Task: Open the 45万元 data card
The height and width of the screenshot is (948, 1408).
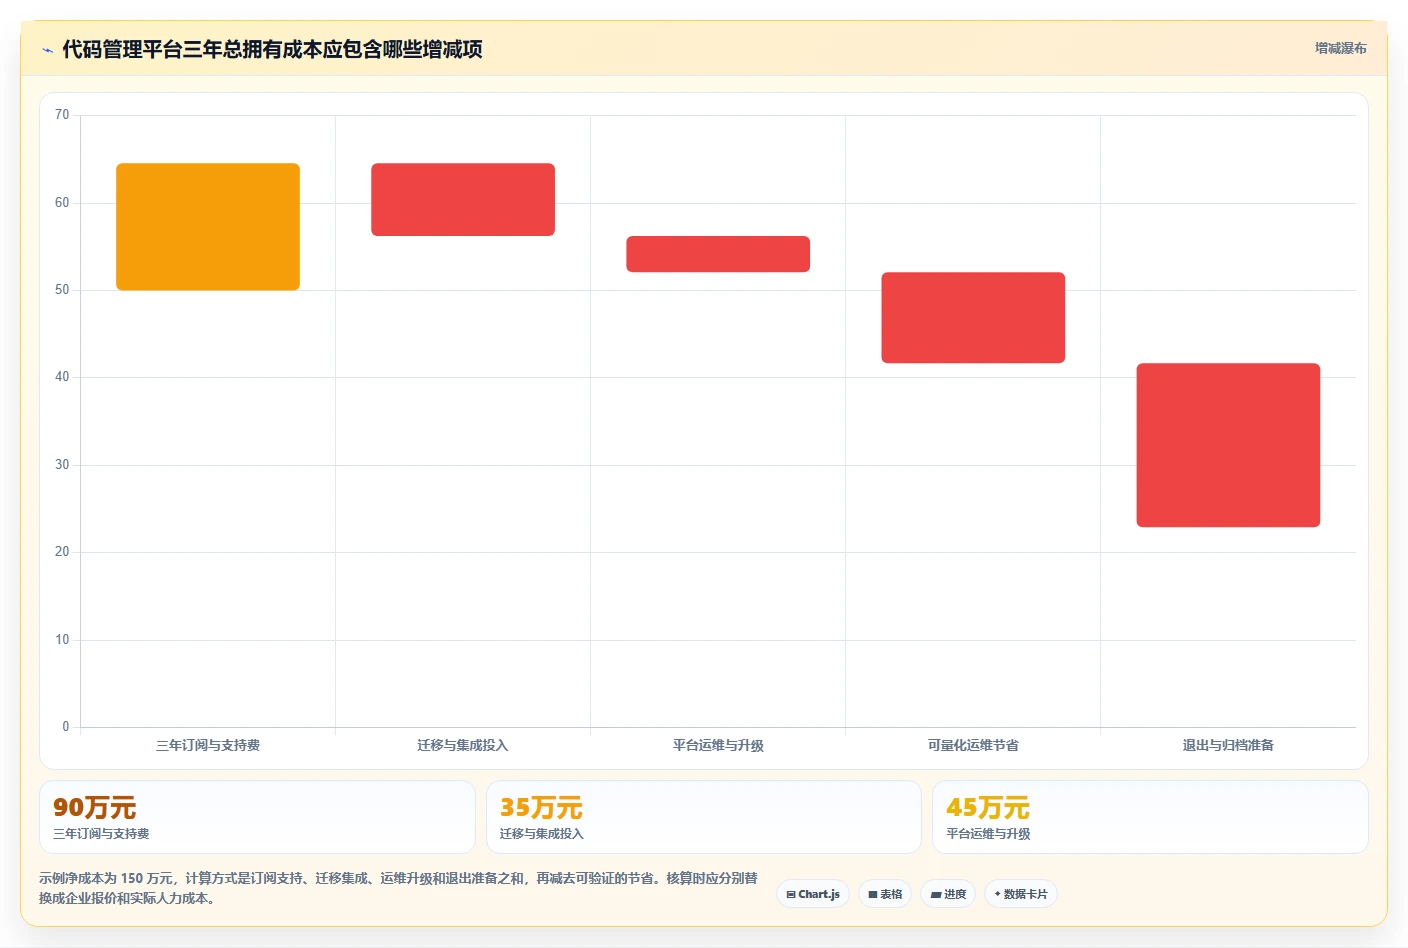Action: point(1150,817)
